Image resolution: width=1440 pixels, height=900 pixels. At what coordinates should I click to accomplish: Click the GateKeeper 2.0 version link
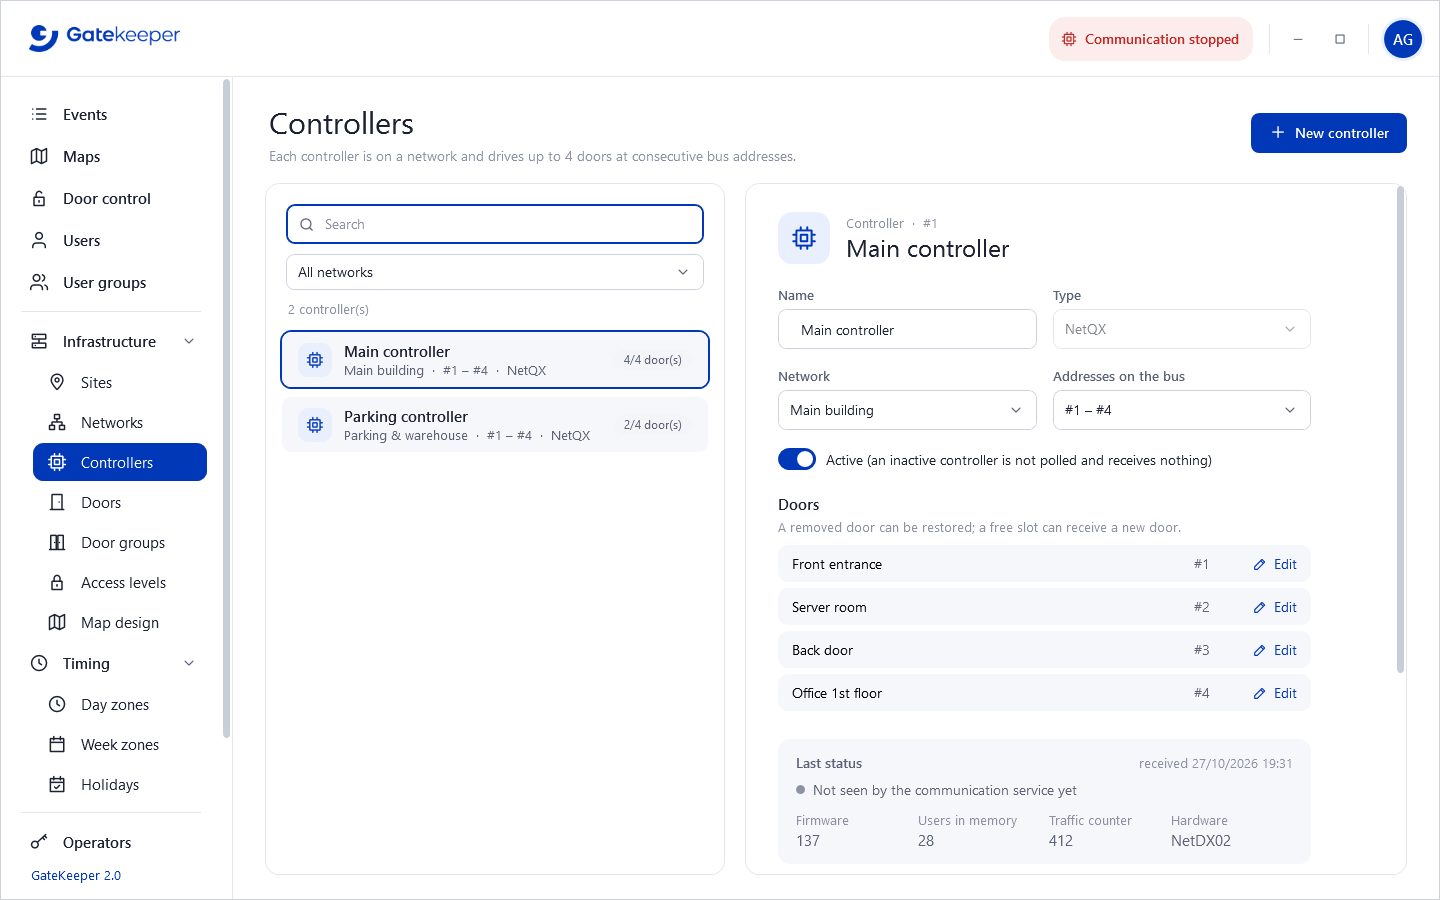point(76,875)
